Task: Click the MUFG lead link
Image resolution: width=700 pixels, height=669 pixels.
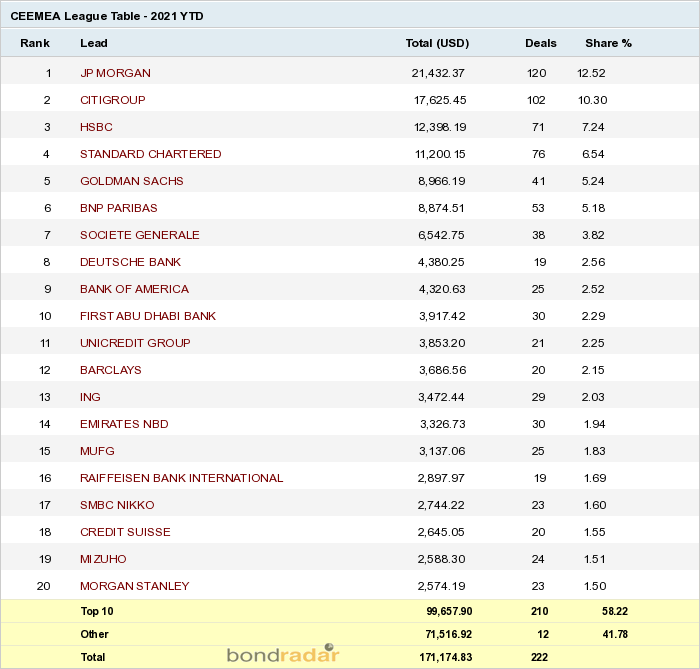Action: coord(97,451)
